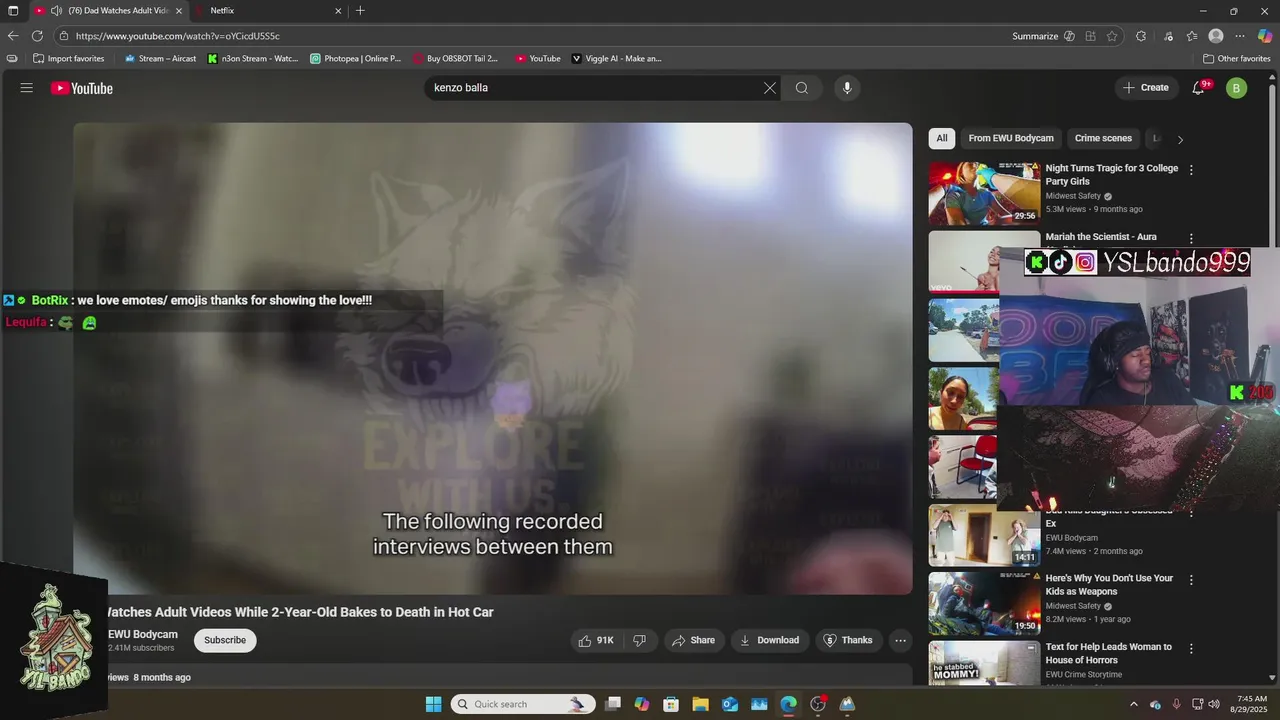Open Task View on taskbar
Image resolution: width=1280 pixels, height=720 pixels.
click(x=613, y=704)
